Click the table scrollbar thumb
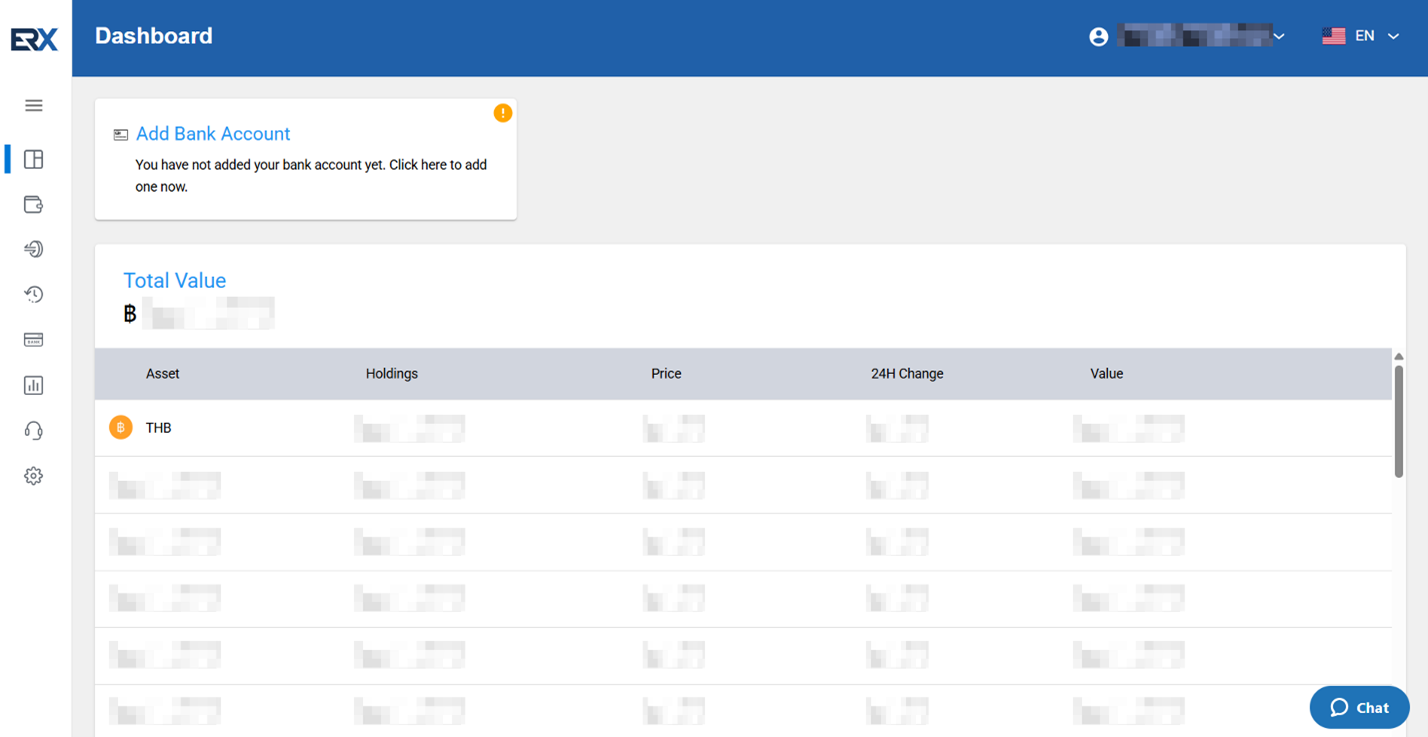Viewport: 1428px width, 737px height. (x=1399, y=421)
